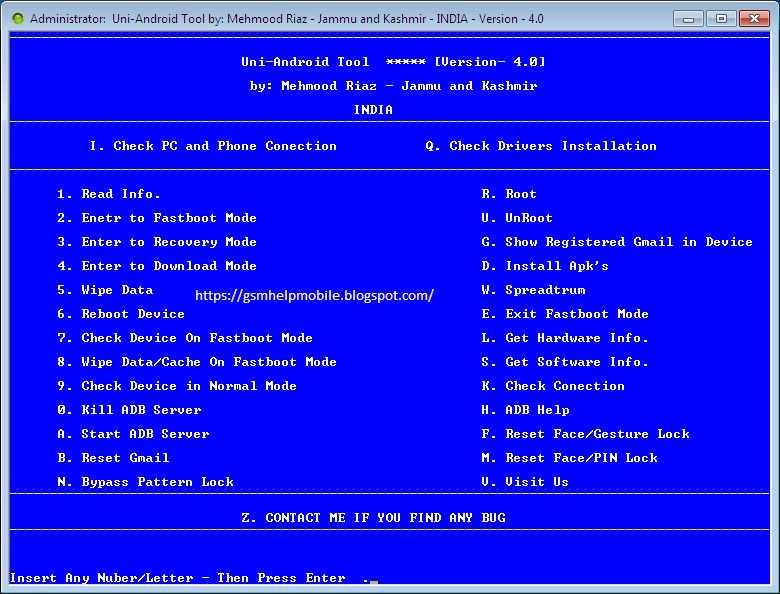
Task: Click the '0. Kill ADB Server' entry
Action: pos(129,410)
